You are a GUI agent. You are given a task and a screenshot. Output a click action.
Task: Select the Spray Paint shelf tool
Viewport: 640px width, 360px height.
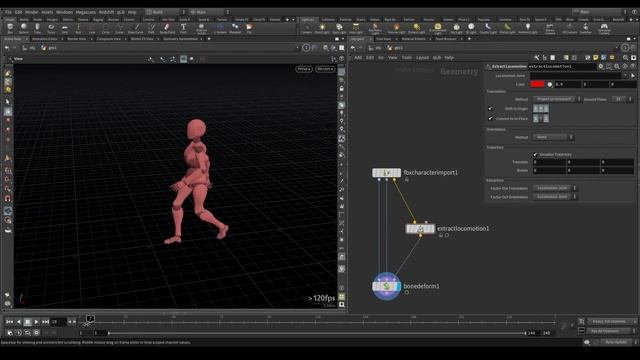click(167, 28)
